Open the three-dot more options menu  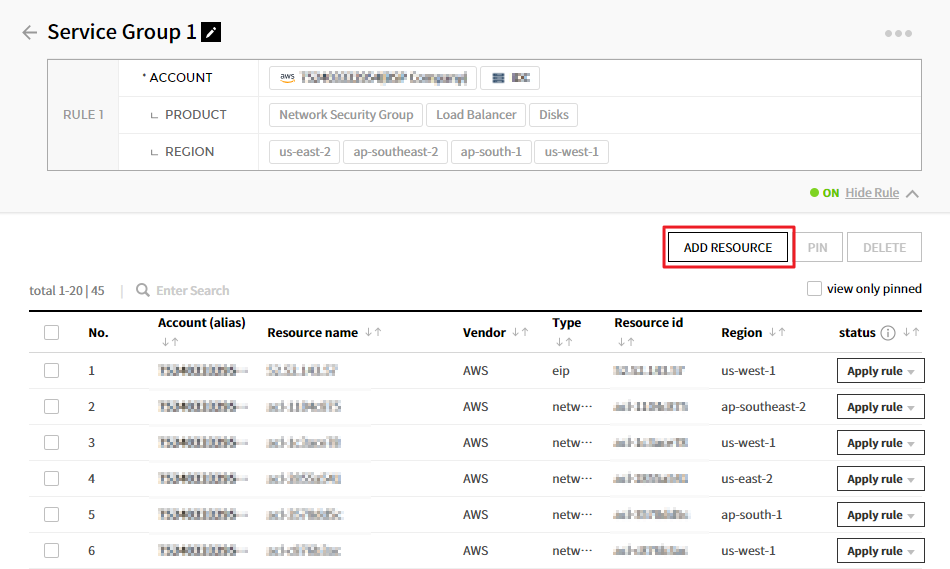point(898,33)
